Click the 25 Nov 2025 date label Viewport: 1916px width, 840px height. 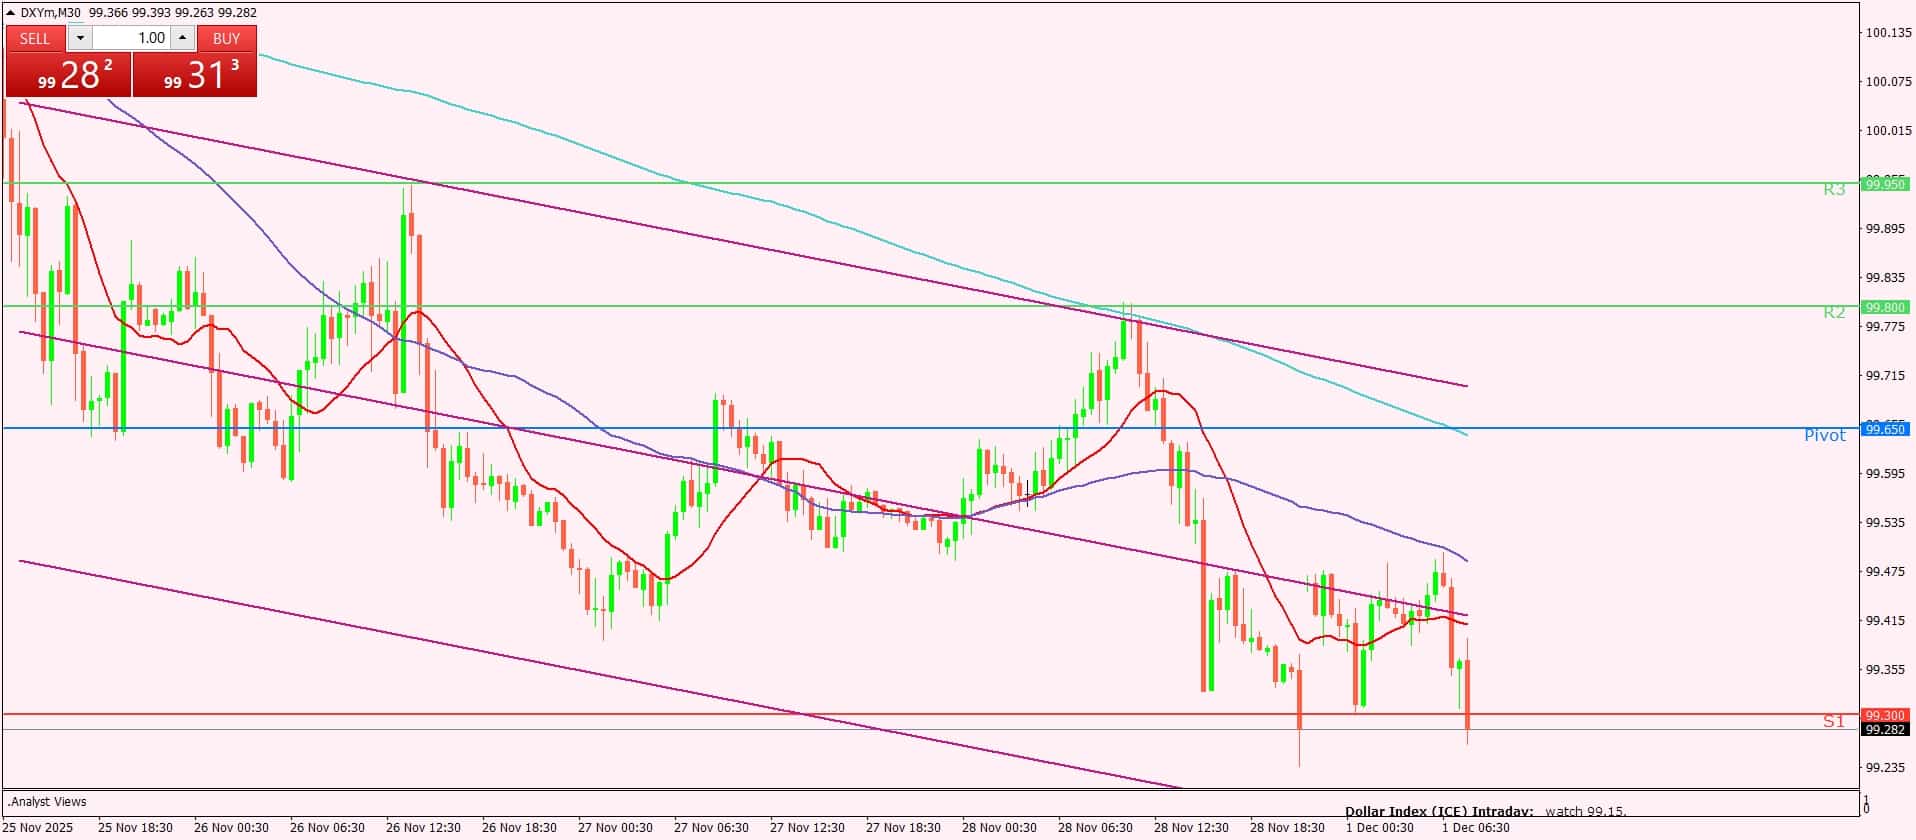[x=38, y=828]
